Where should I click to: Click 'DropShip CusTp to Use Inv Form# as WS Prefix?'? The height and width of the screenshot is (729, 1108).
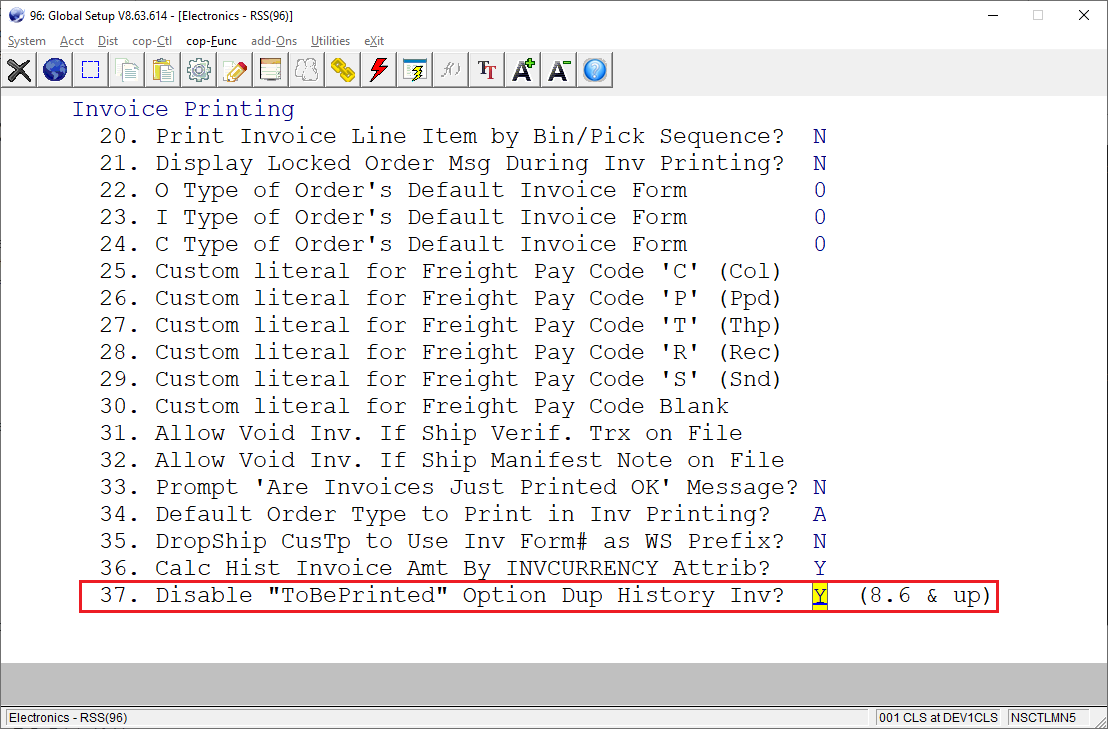coord(470,541)
